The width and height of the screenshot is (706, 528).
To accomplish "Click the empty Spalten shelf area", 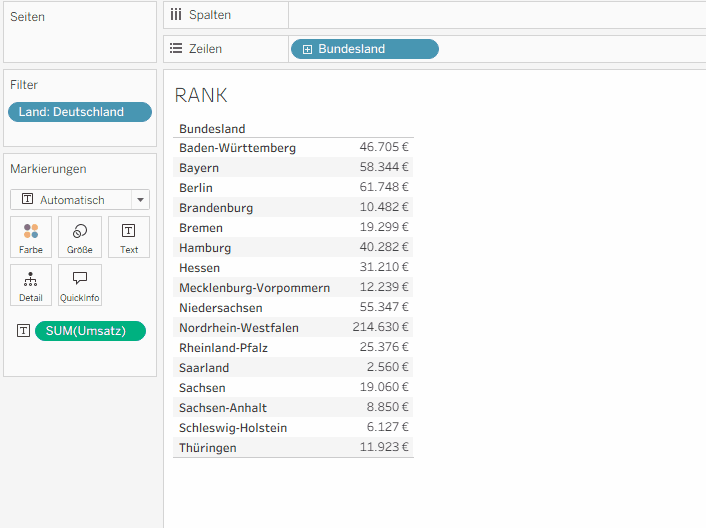I will tap(496, 15).
